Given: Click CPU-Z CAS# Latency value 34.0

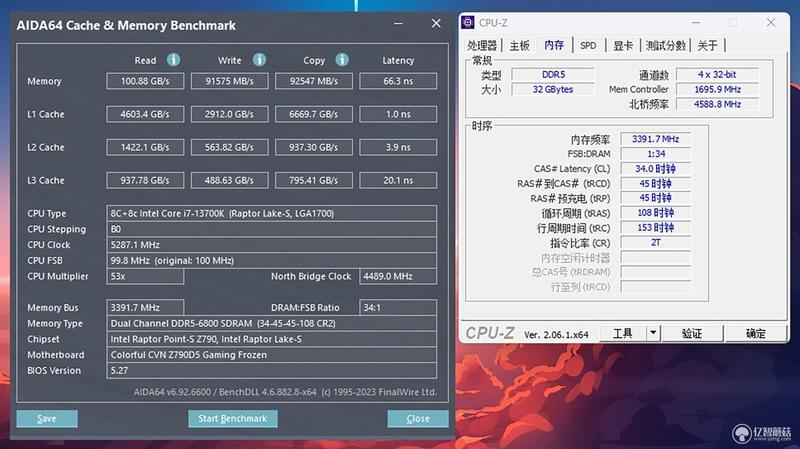Looking at the screenshot, I should (x=656, y=168).
